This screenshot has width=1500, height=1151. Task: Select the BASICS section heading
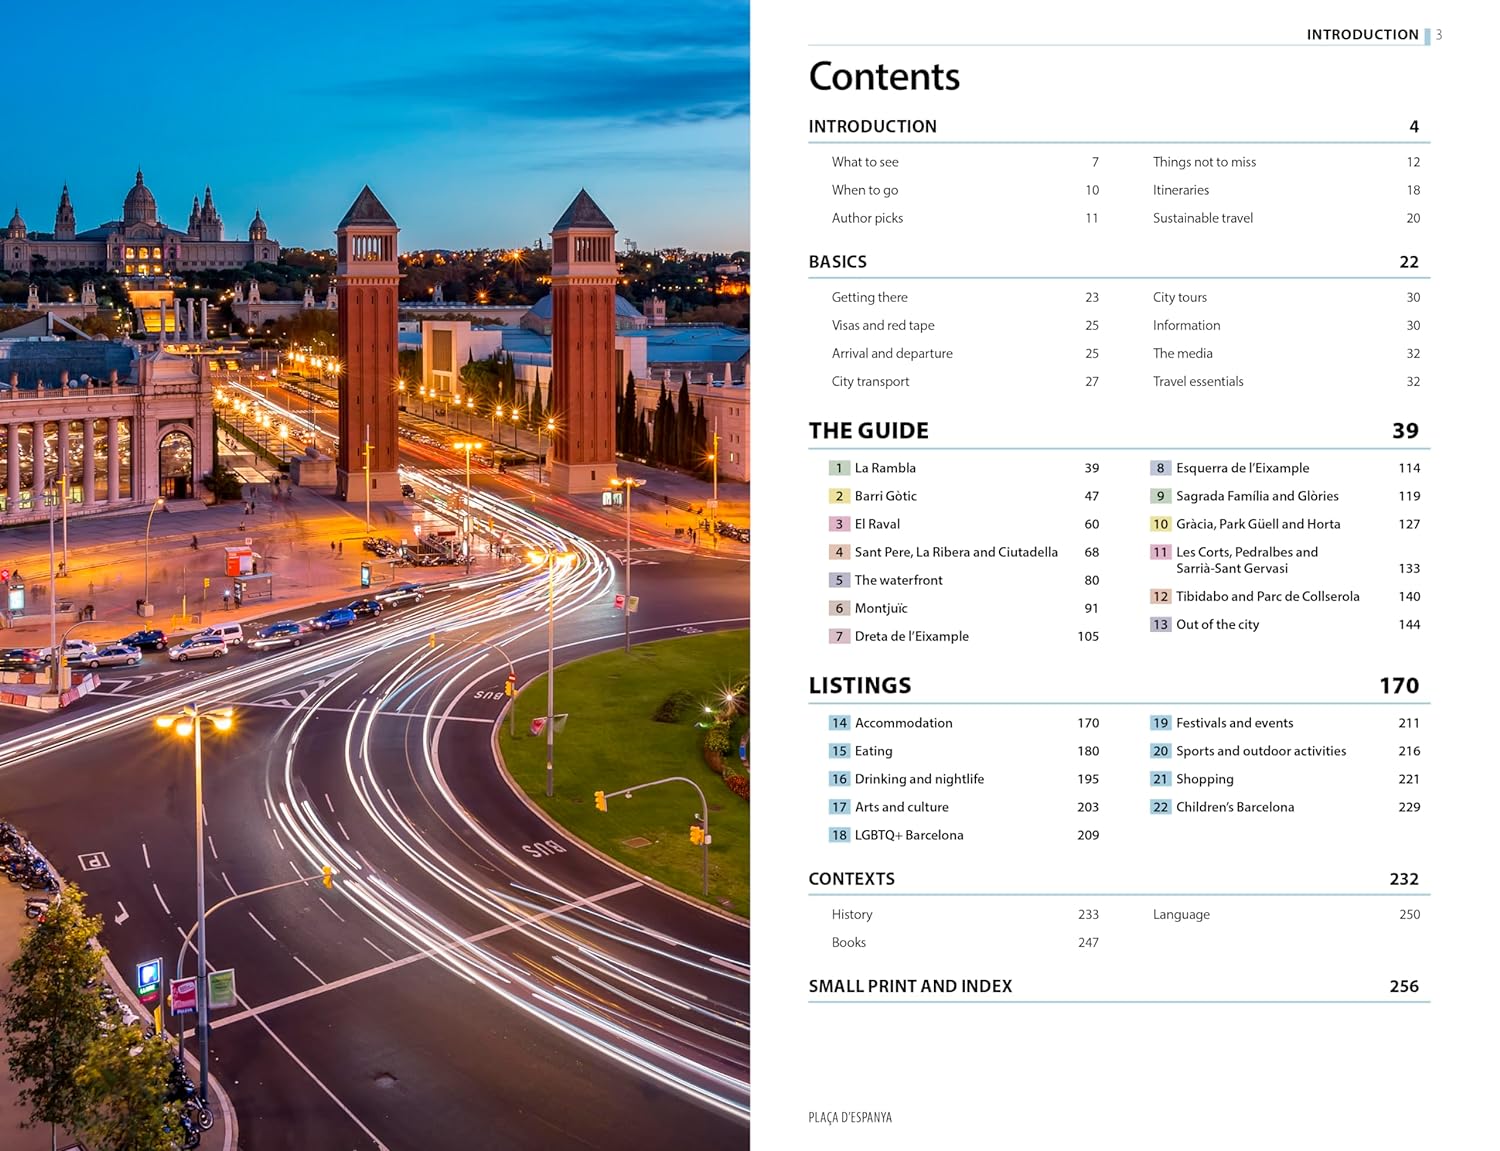pos(837,262)
